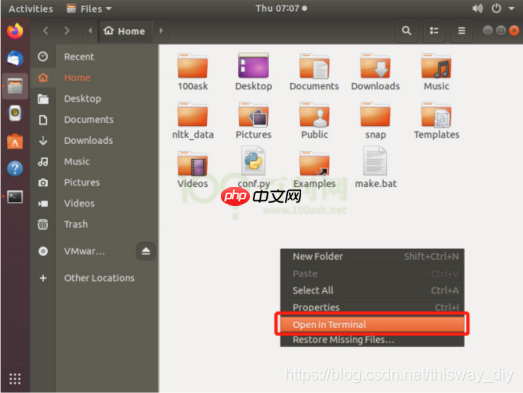Launch Rhythmbox from the dock
Viewport: 523px width, 393px height.
[15, 113]
